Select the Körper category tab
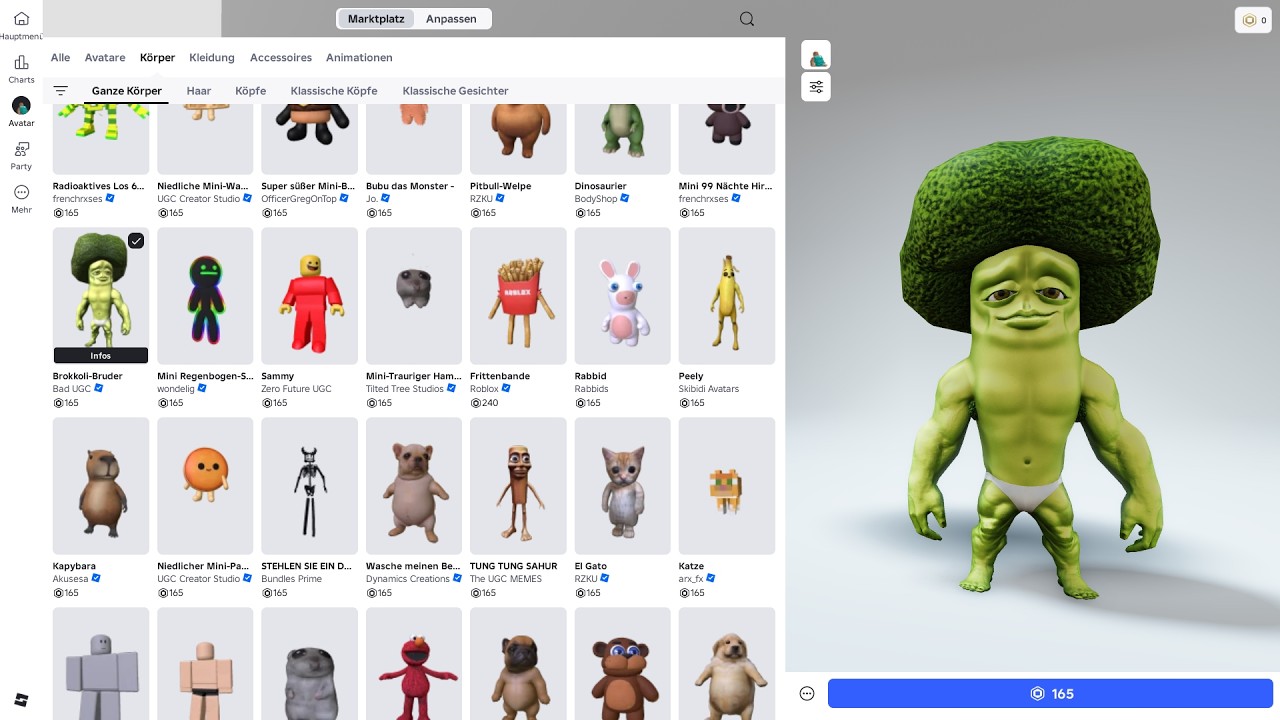This screenshot has width=1280, height=720. [x=157, y=58]
